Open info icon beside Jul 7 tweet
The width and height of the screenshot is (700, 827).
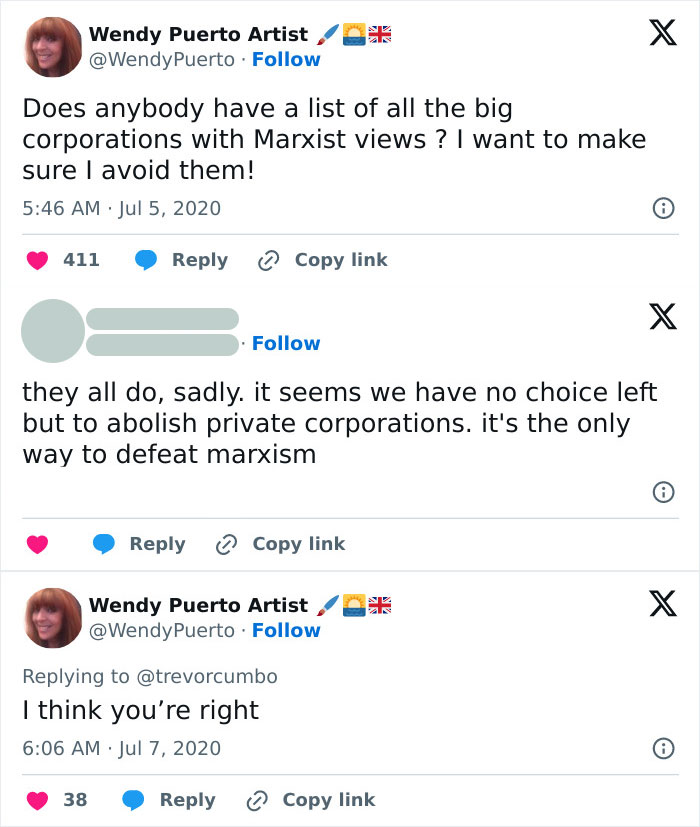coord(661,748)
